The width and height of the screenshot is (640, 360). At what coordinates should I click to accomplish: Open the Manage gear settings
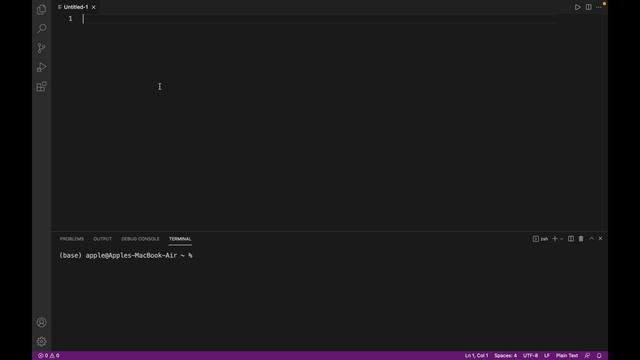point(41,341)
